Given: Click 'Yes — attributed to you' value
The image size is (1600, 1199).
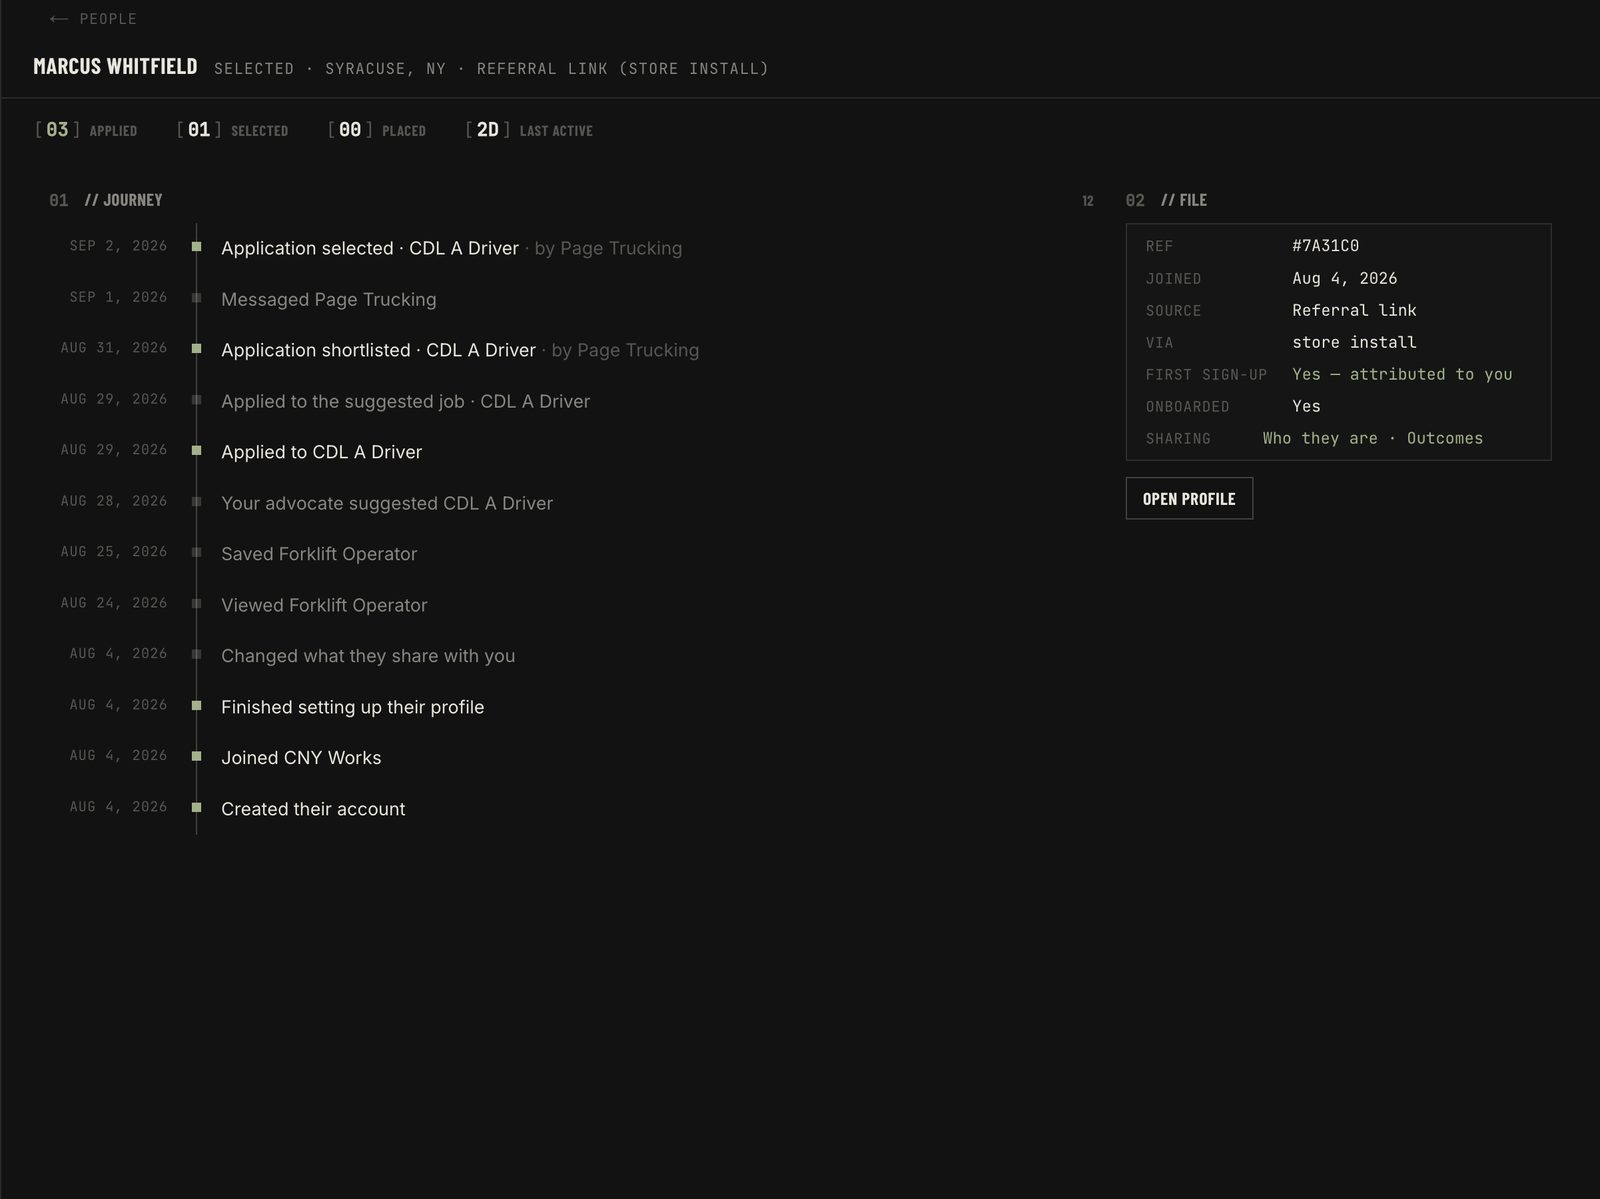Looking at the screenshot, I should point(1402,374).
